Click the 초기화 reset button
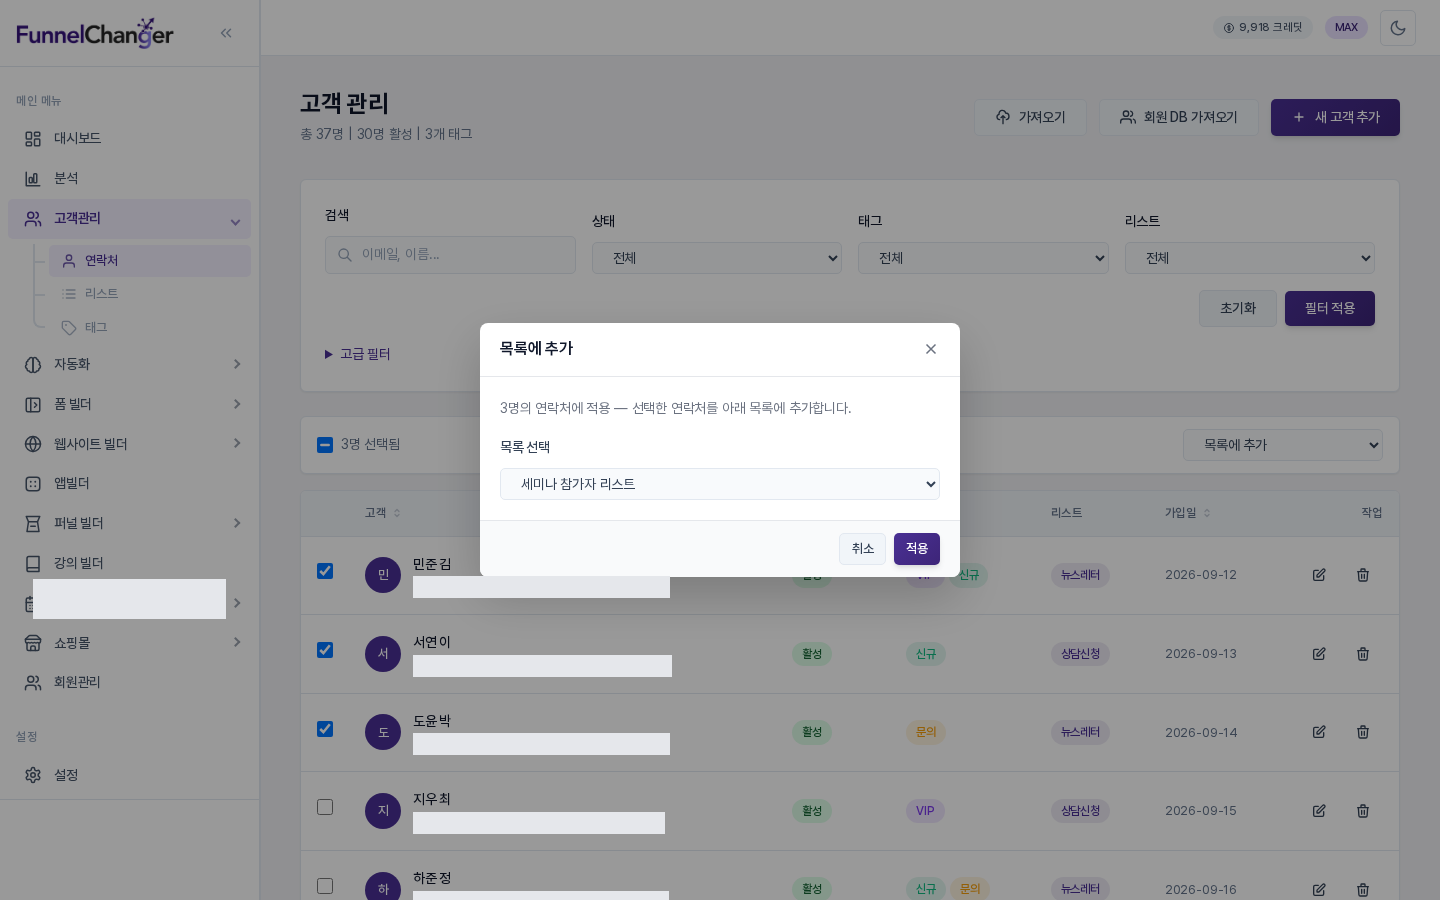 (1238, 309)
